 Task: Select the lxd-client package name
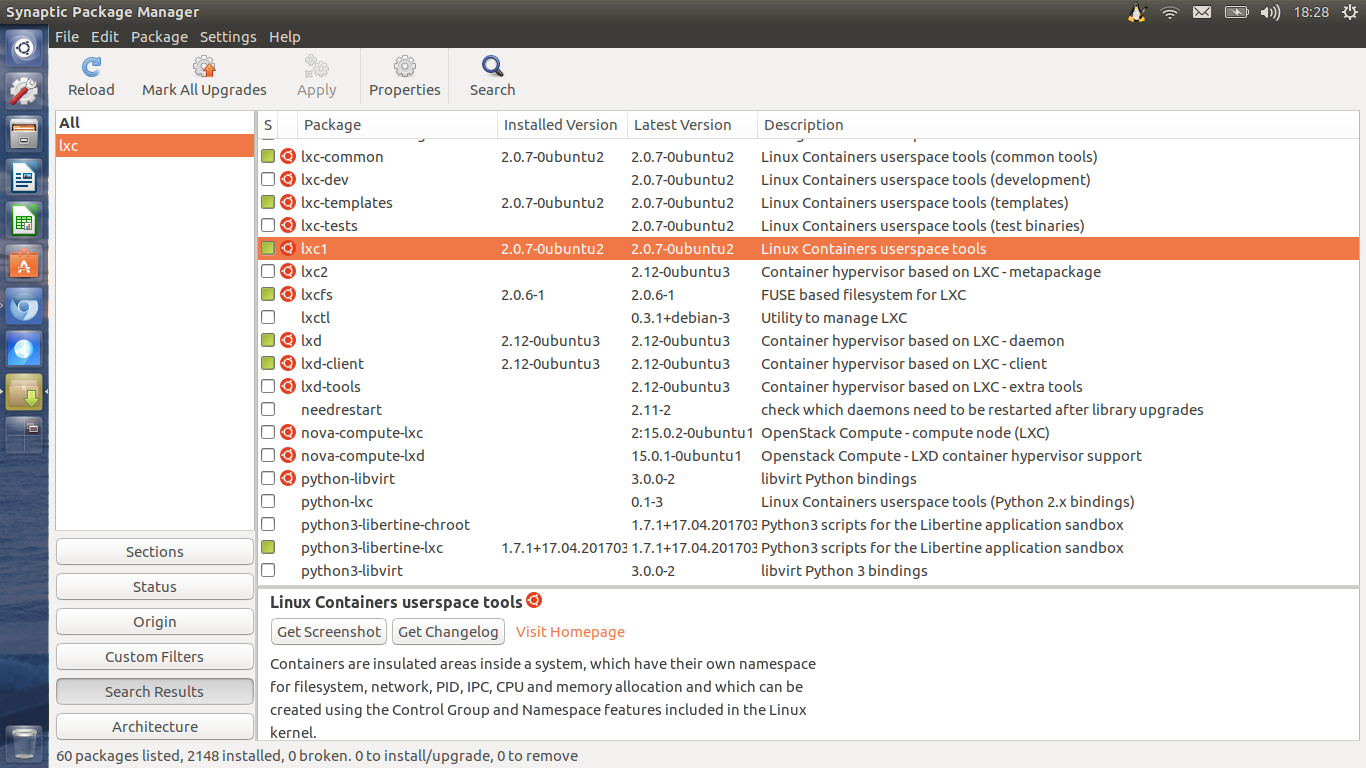332,363
